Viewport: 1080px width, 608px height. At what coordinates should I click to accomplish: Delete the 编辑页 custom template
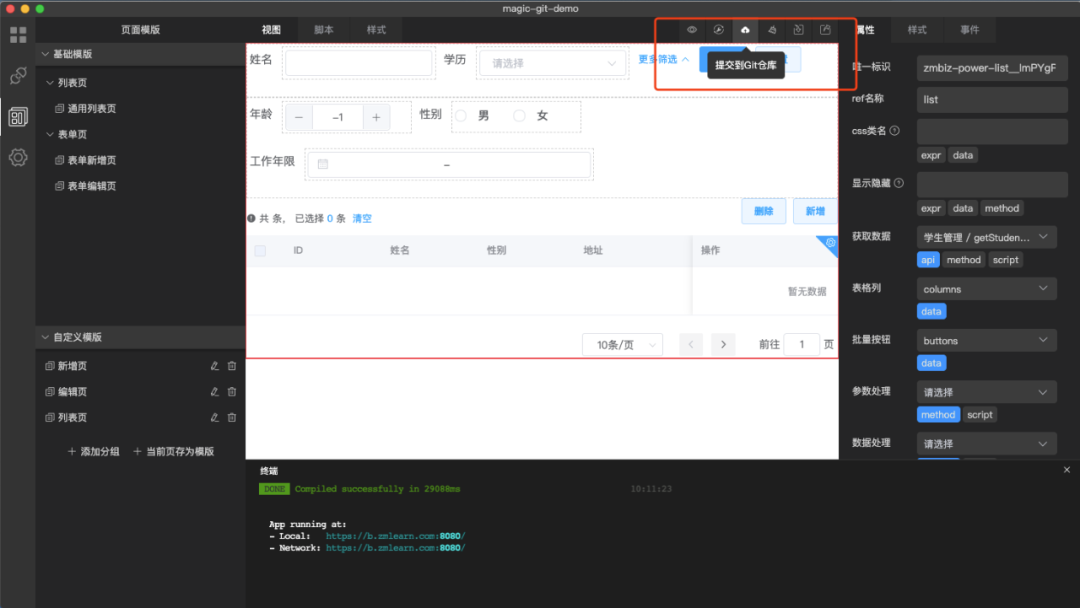[232, 392]
